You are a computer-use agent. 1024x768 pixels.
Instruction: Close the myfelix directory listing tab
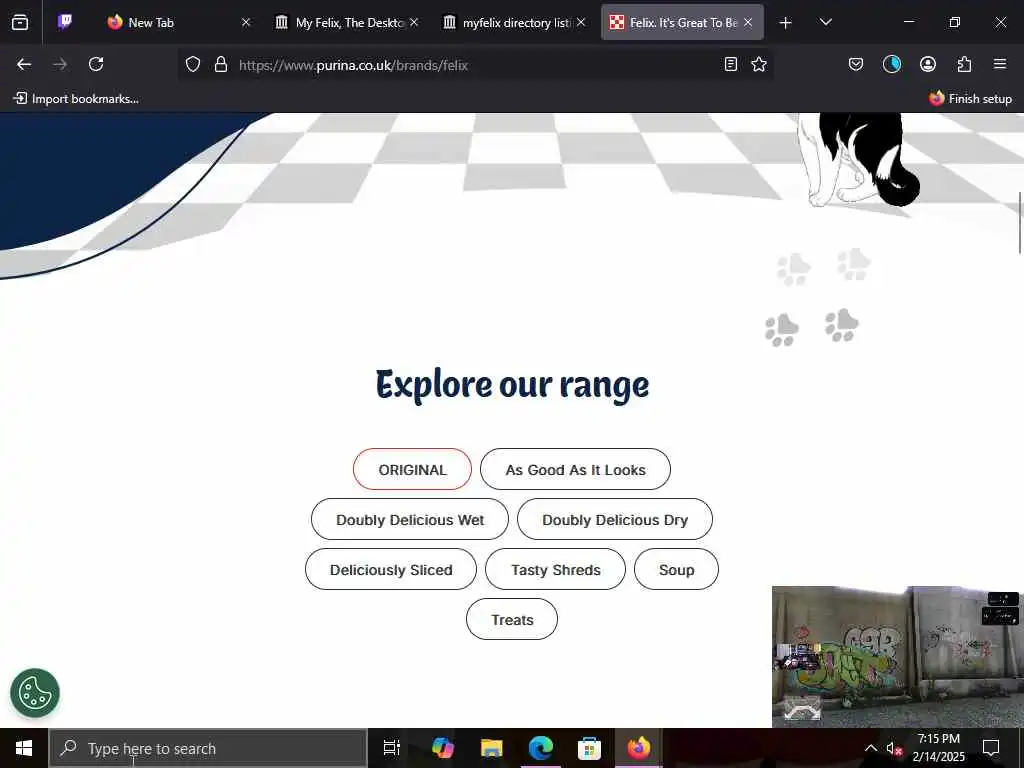581,22
